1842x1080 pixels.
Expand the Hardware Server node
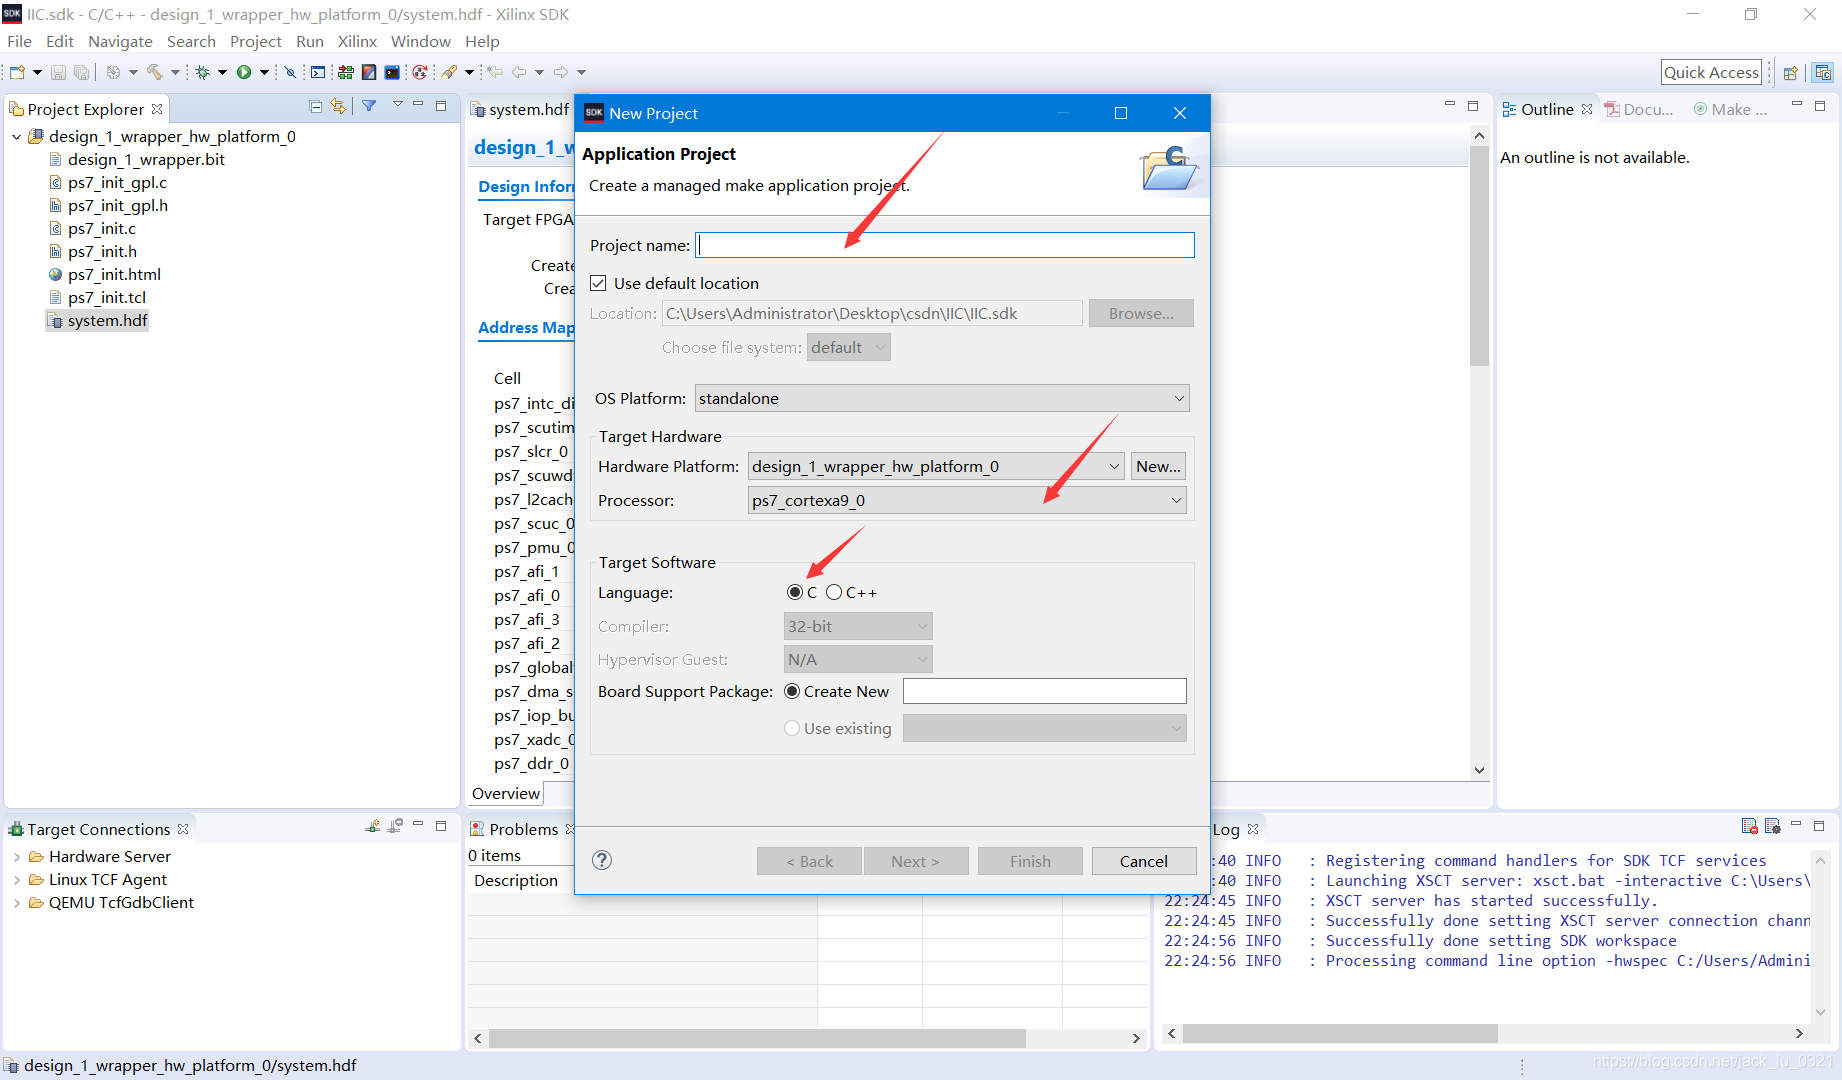[17, 857]
